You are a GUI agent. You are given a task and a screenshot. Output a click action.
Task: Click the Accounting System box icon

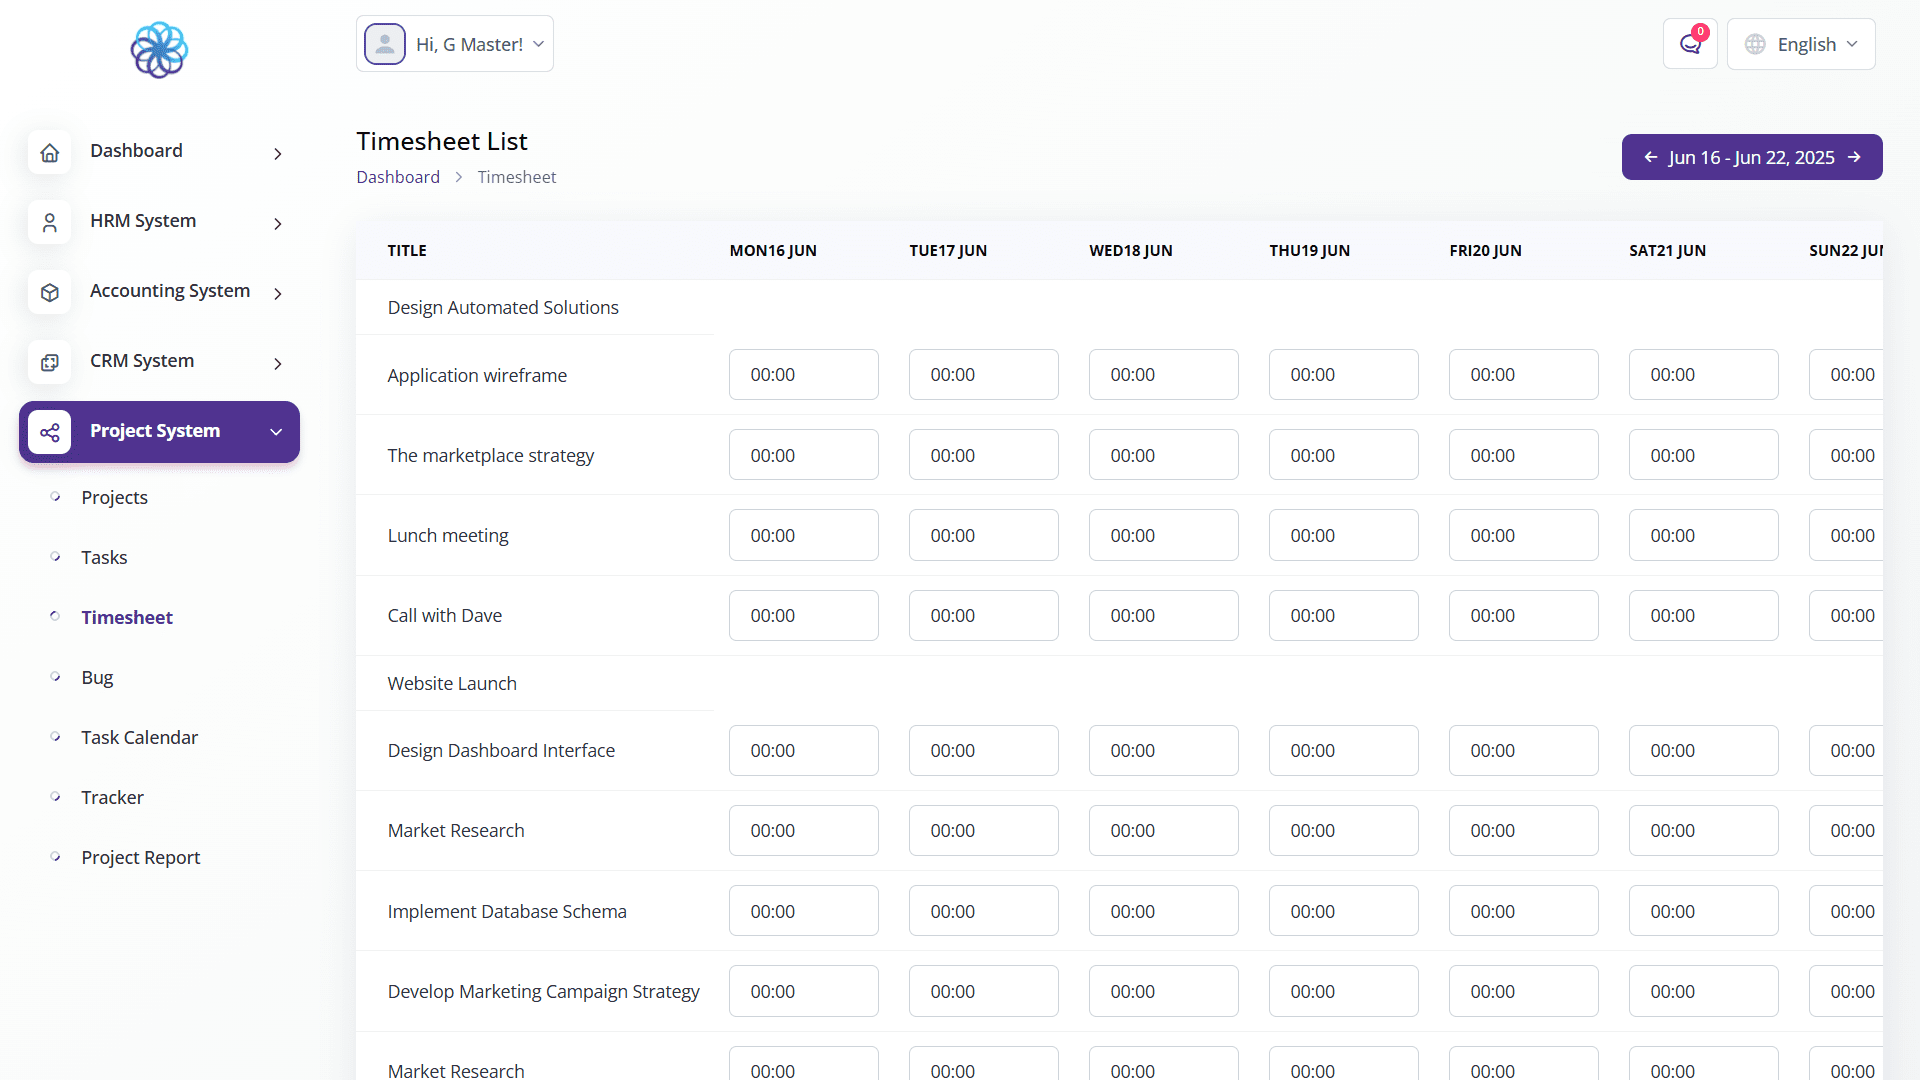50,293
